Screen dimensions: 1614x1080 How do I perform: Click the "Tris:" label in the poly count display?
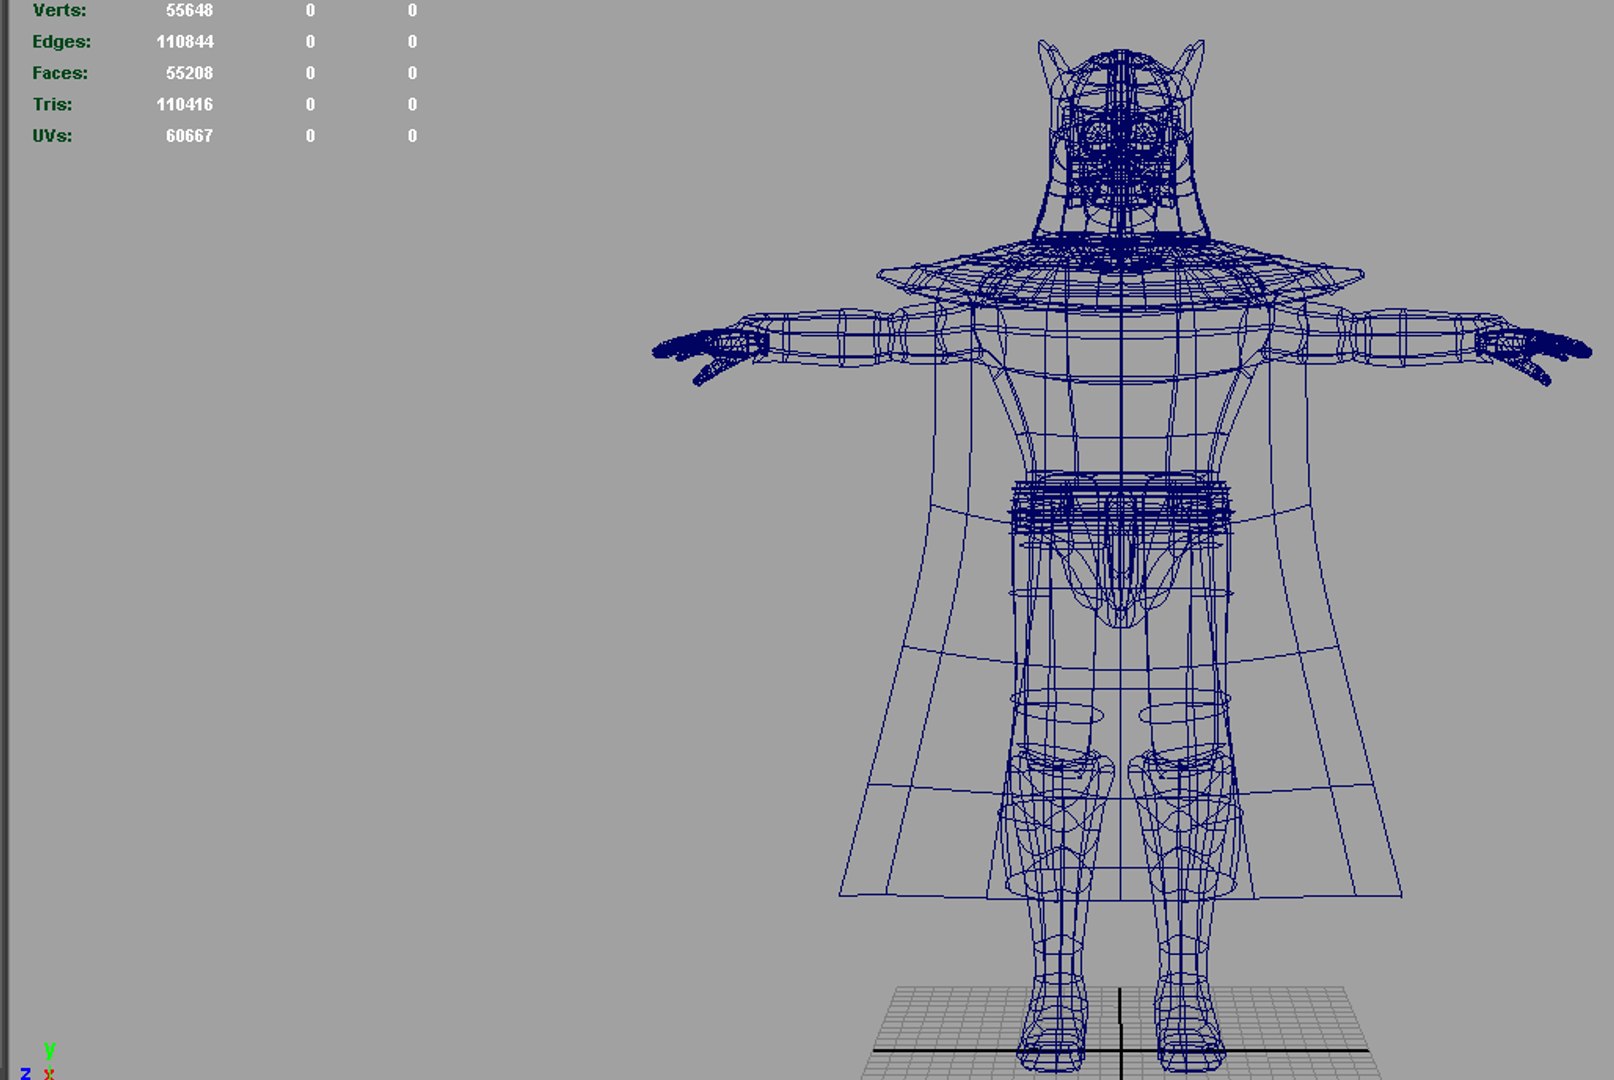pos(52,104)
